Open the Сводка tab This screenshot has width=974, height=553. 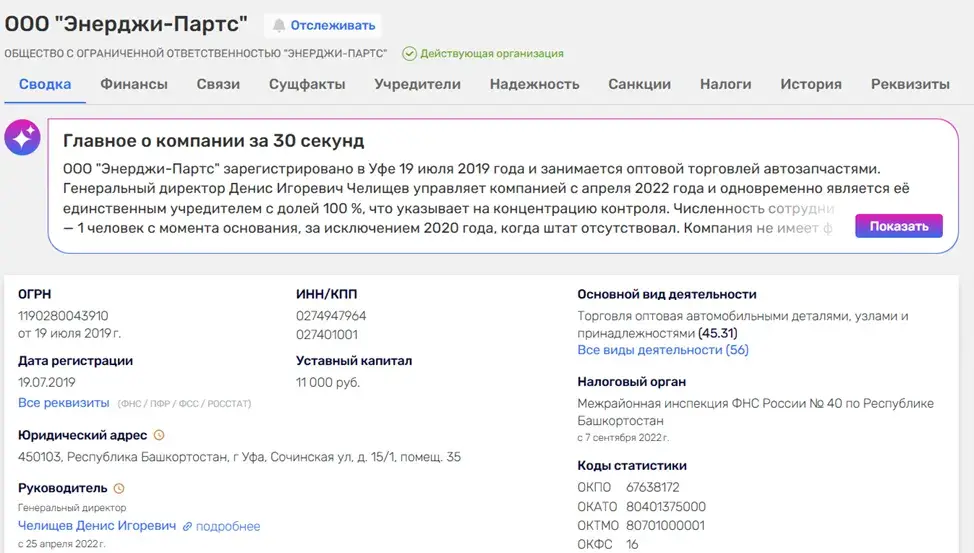pos(45,84)
